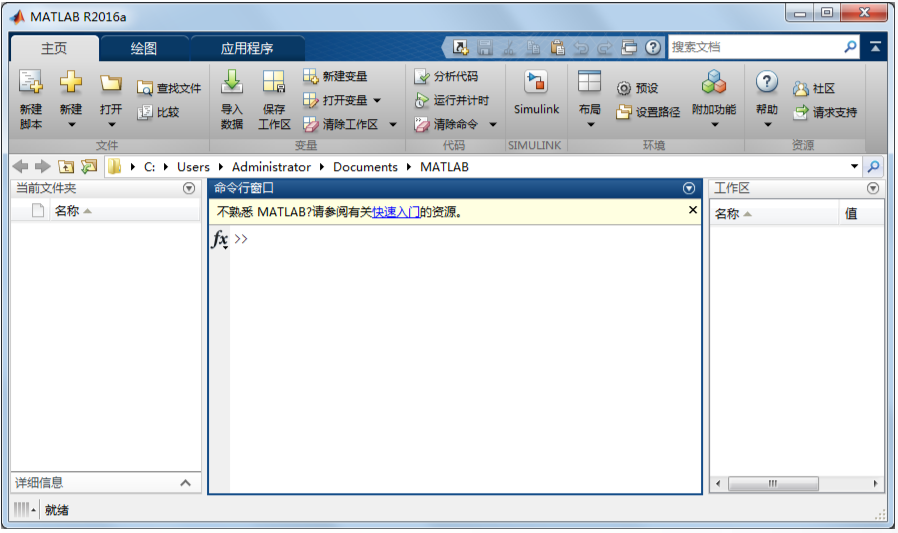
Task: Click 打开变量 (Open Variable) button
Action: tap(335, 100)
